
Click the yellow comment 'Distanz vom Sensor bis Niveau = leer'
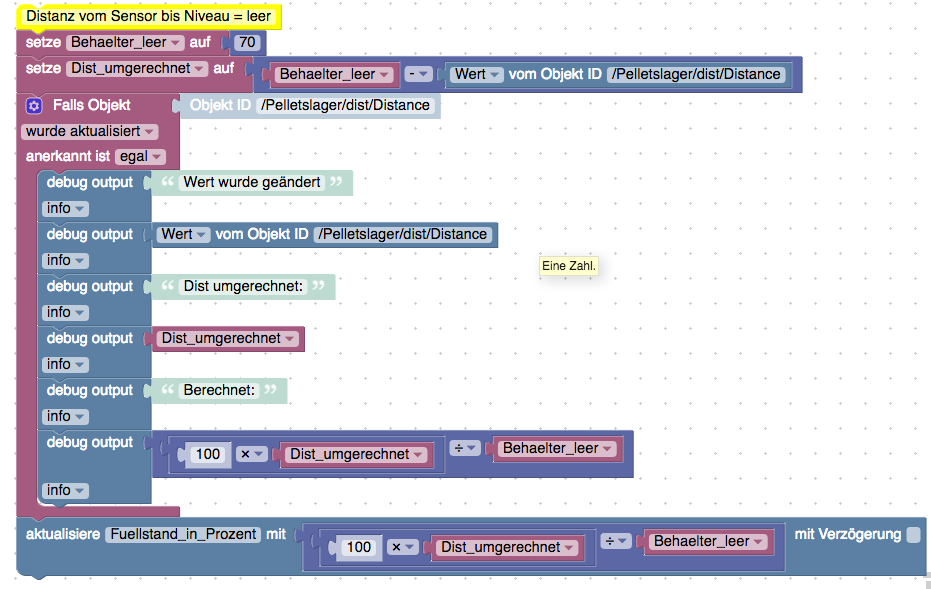coord(148,17)
